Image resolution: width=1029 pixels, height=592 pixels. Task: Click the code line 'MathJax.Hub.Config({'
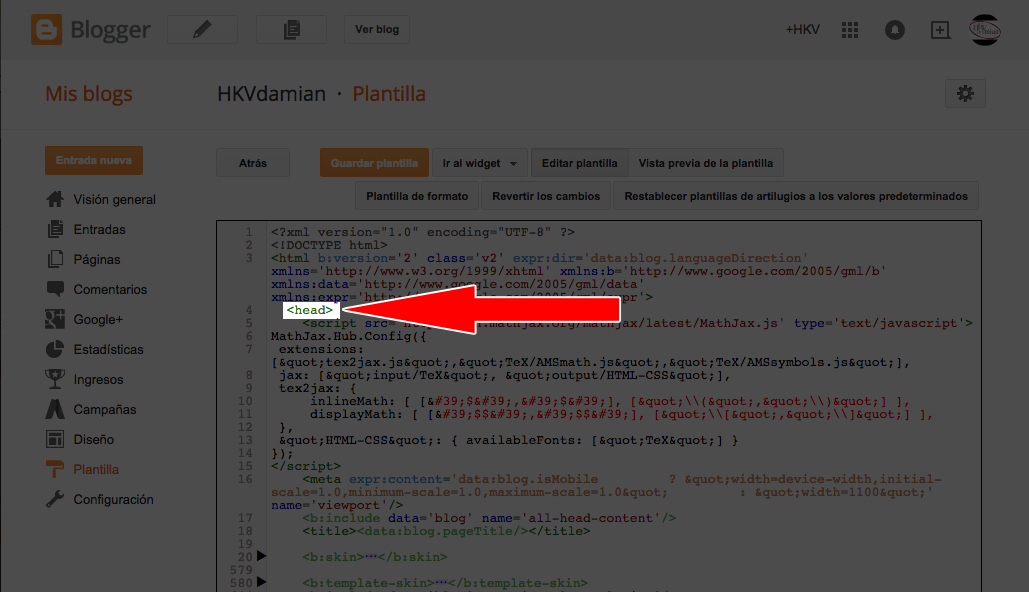click(x=348, y=336)
